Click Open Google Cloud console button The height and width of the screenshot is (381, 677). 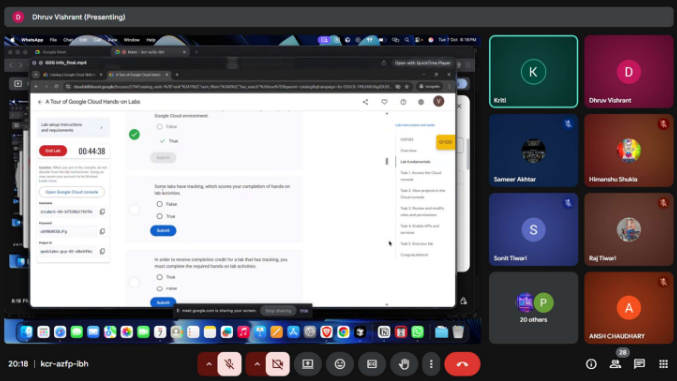[x=72, y=192]
